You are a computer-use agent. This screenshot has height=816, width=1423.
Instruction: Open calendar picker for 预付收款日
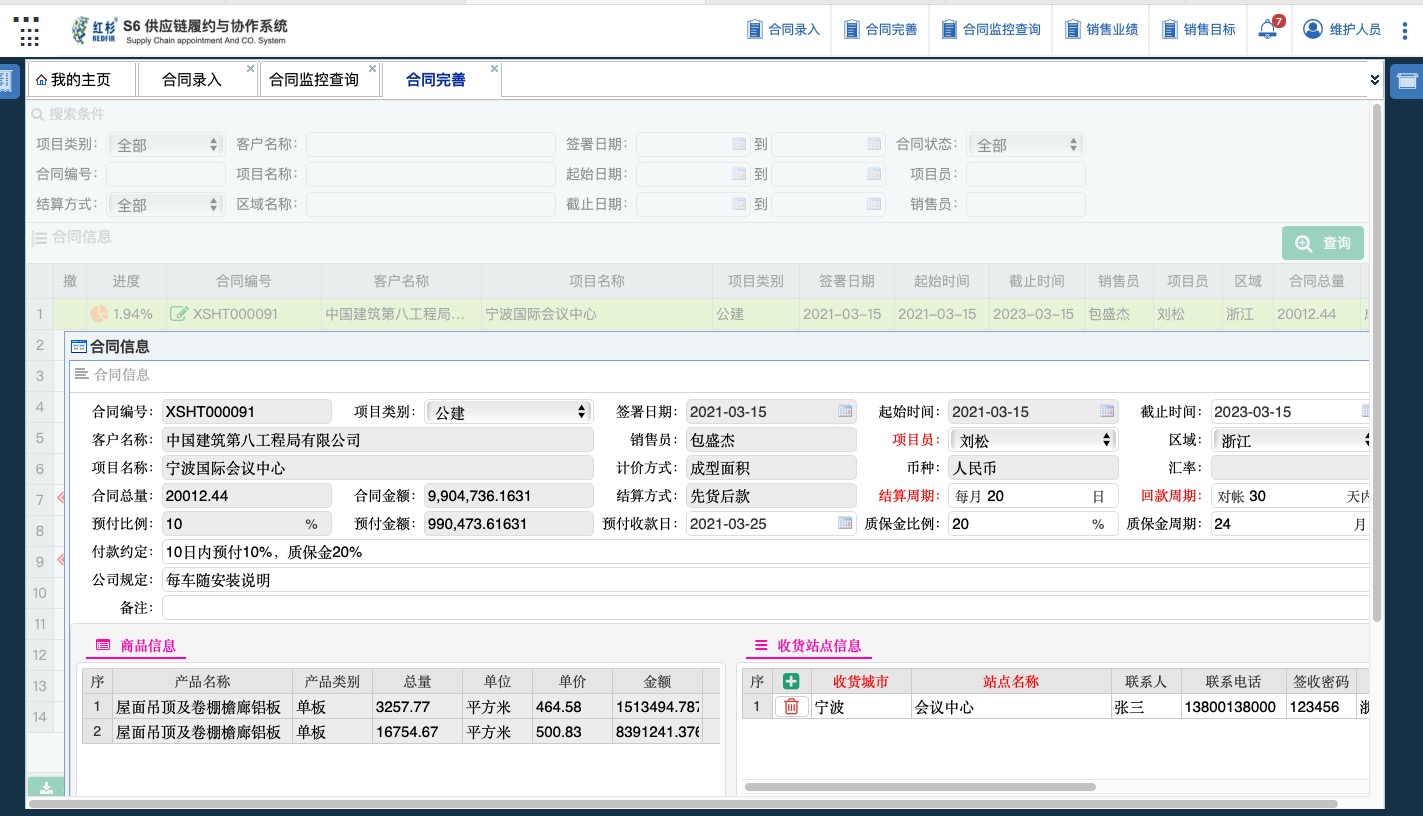pos(845,523)
